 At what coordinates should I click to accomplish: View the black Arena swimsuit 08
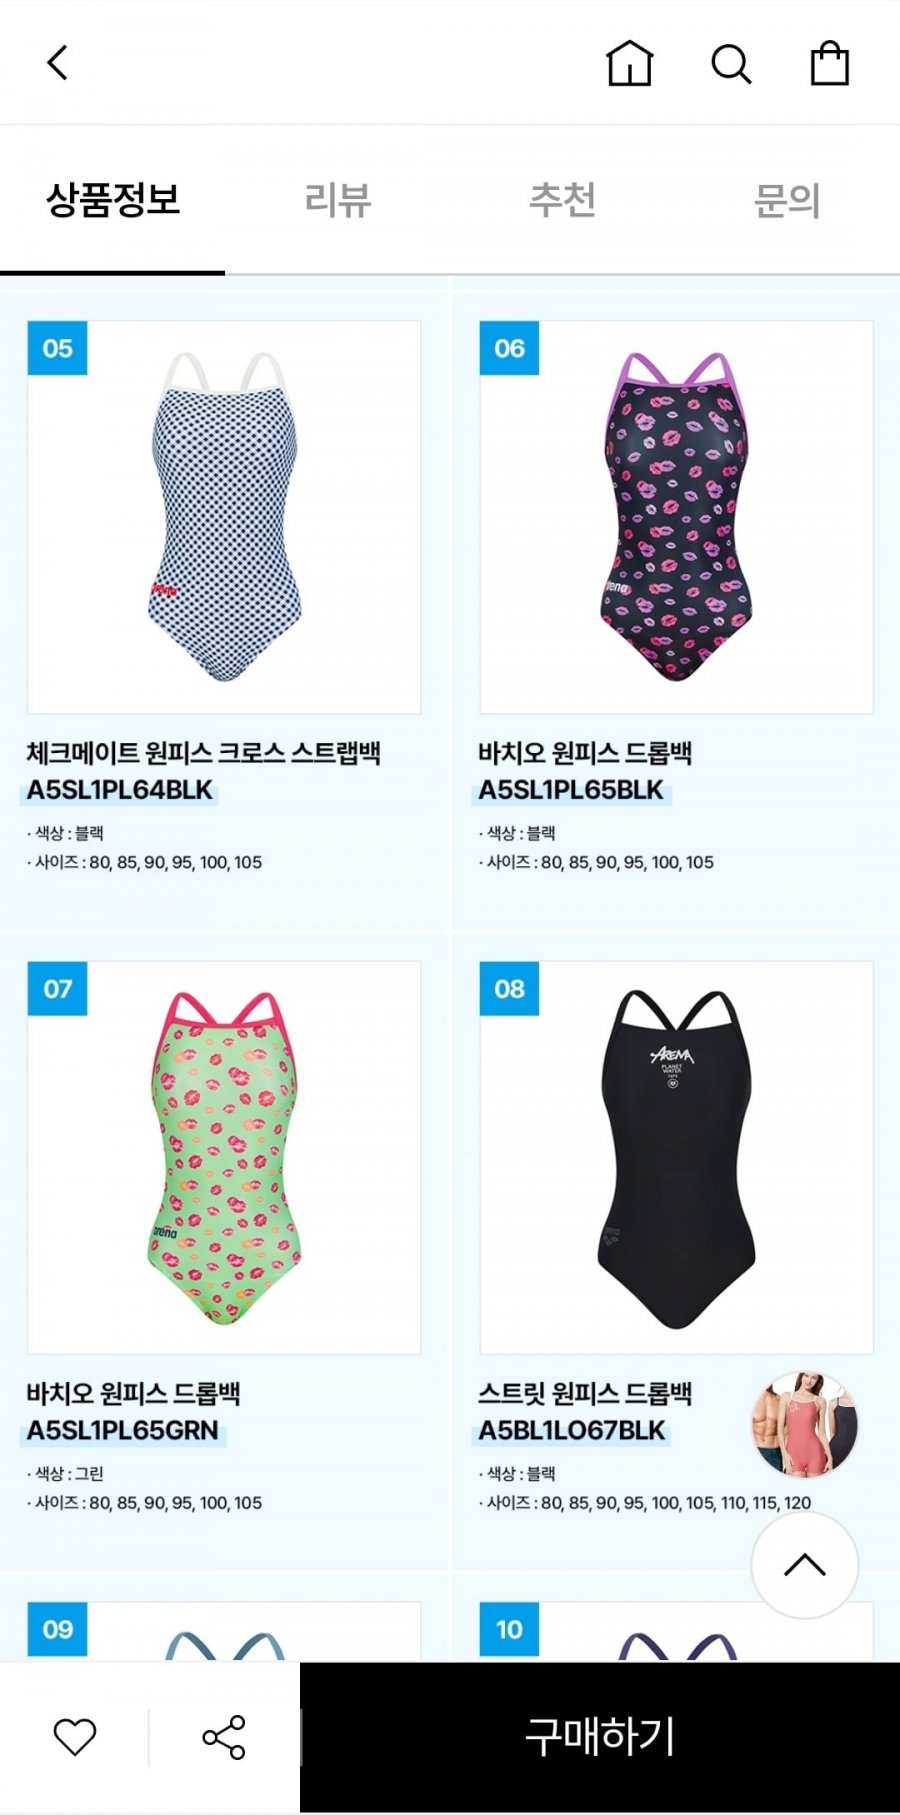click(677, 1158)
